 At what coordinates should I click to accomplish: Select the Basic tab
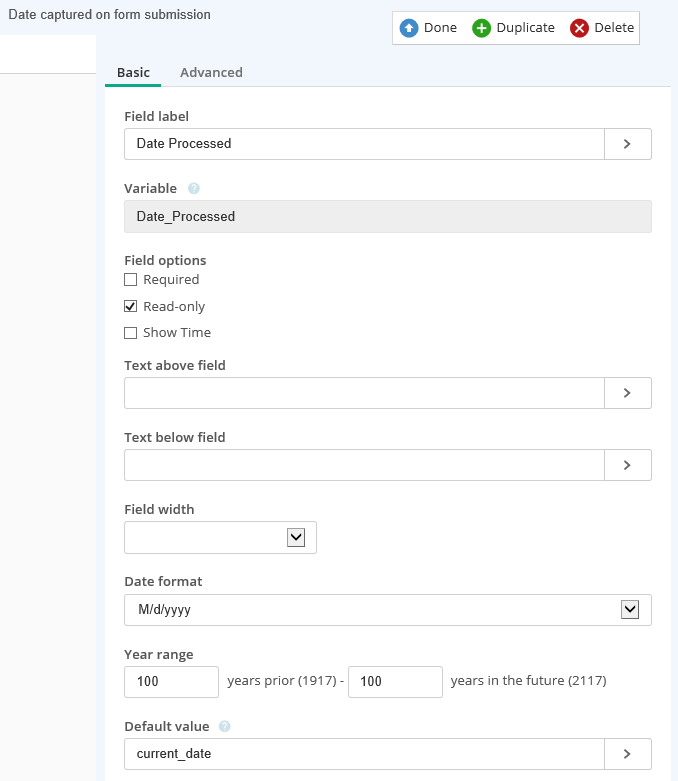133,72
